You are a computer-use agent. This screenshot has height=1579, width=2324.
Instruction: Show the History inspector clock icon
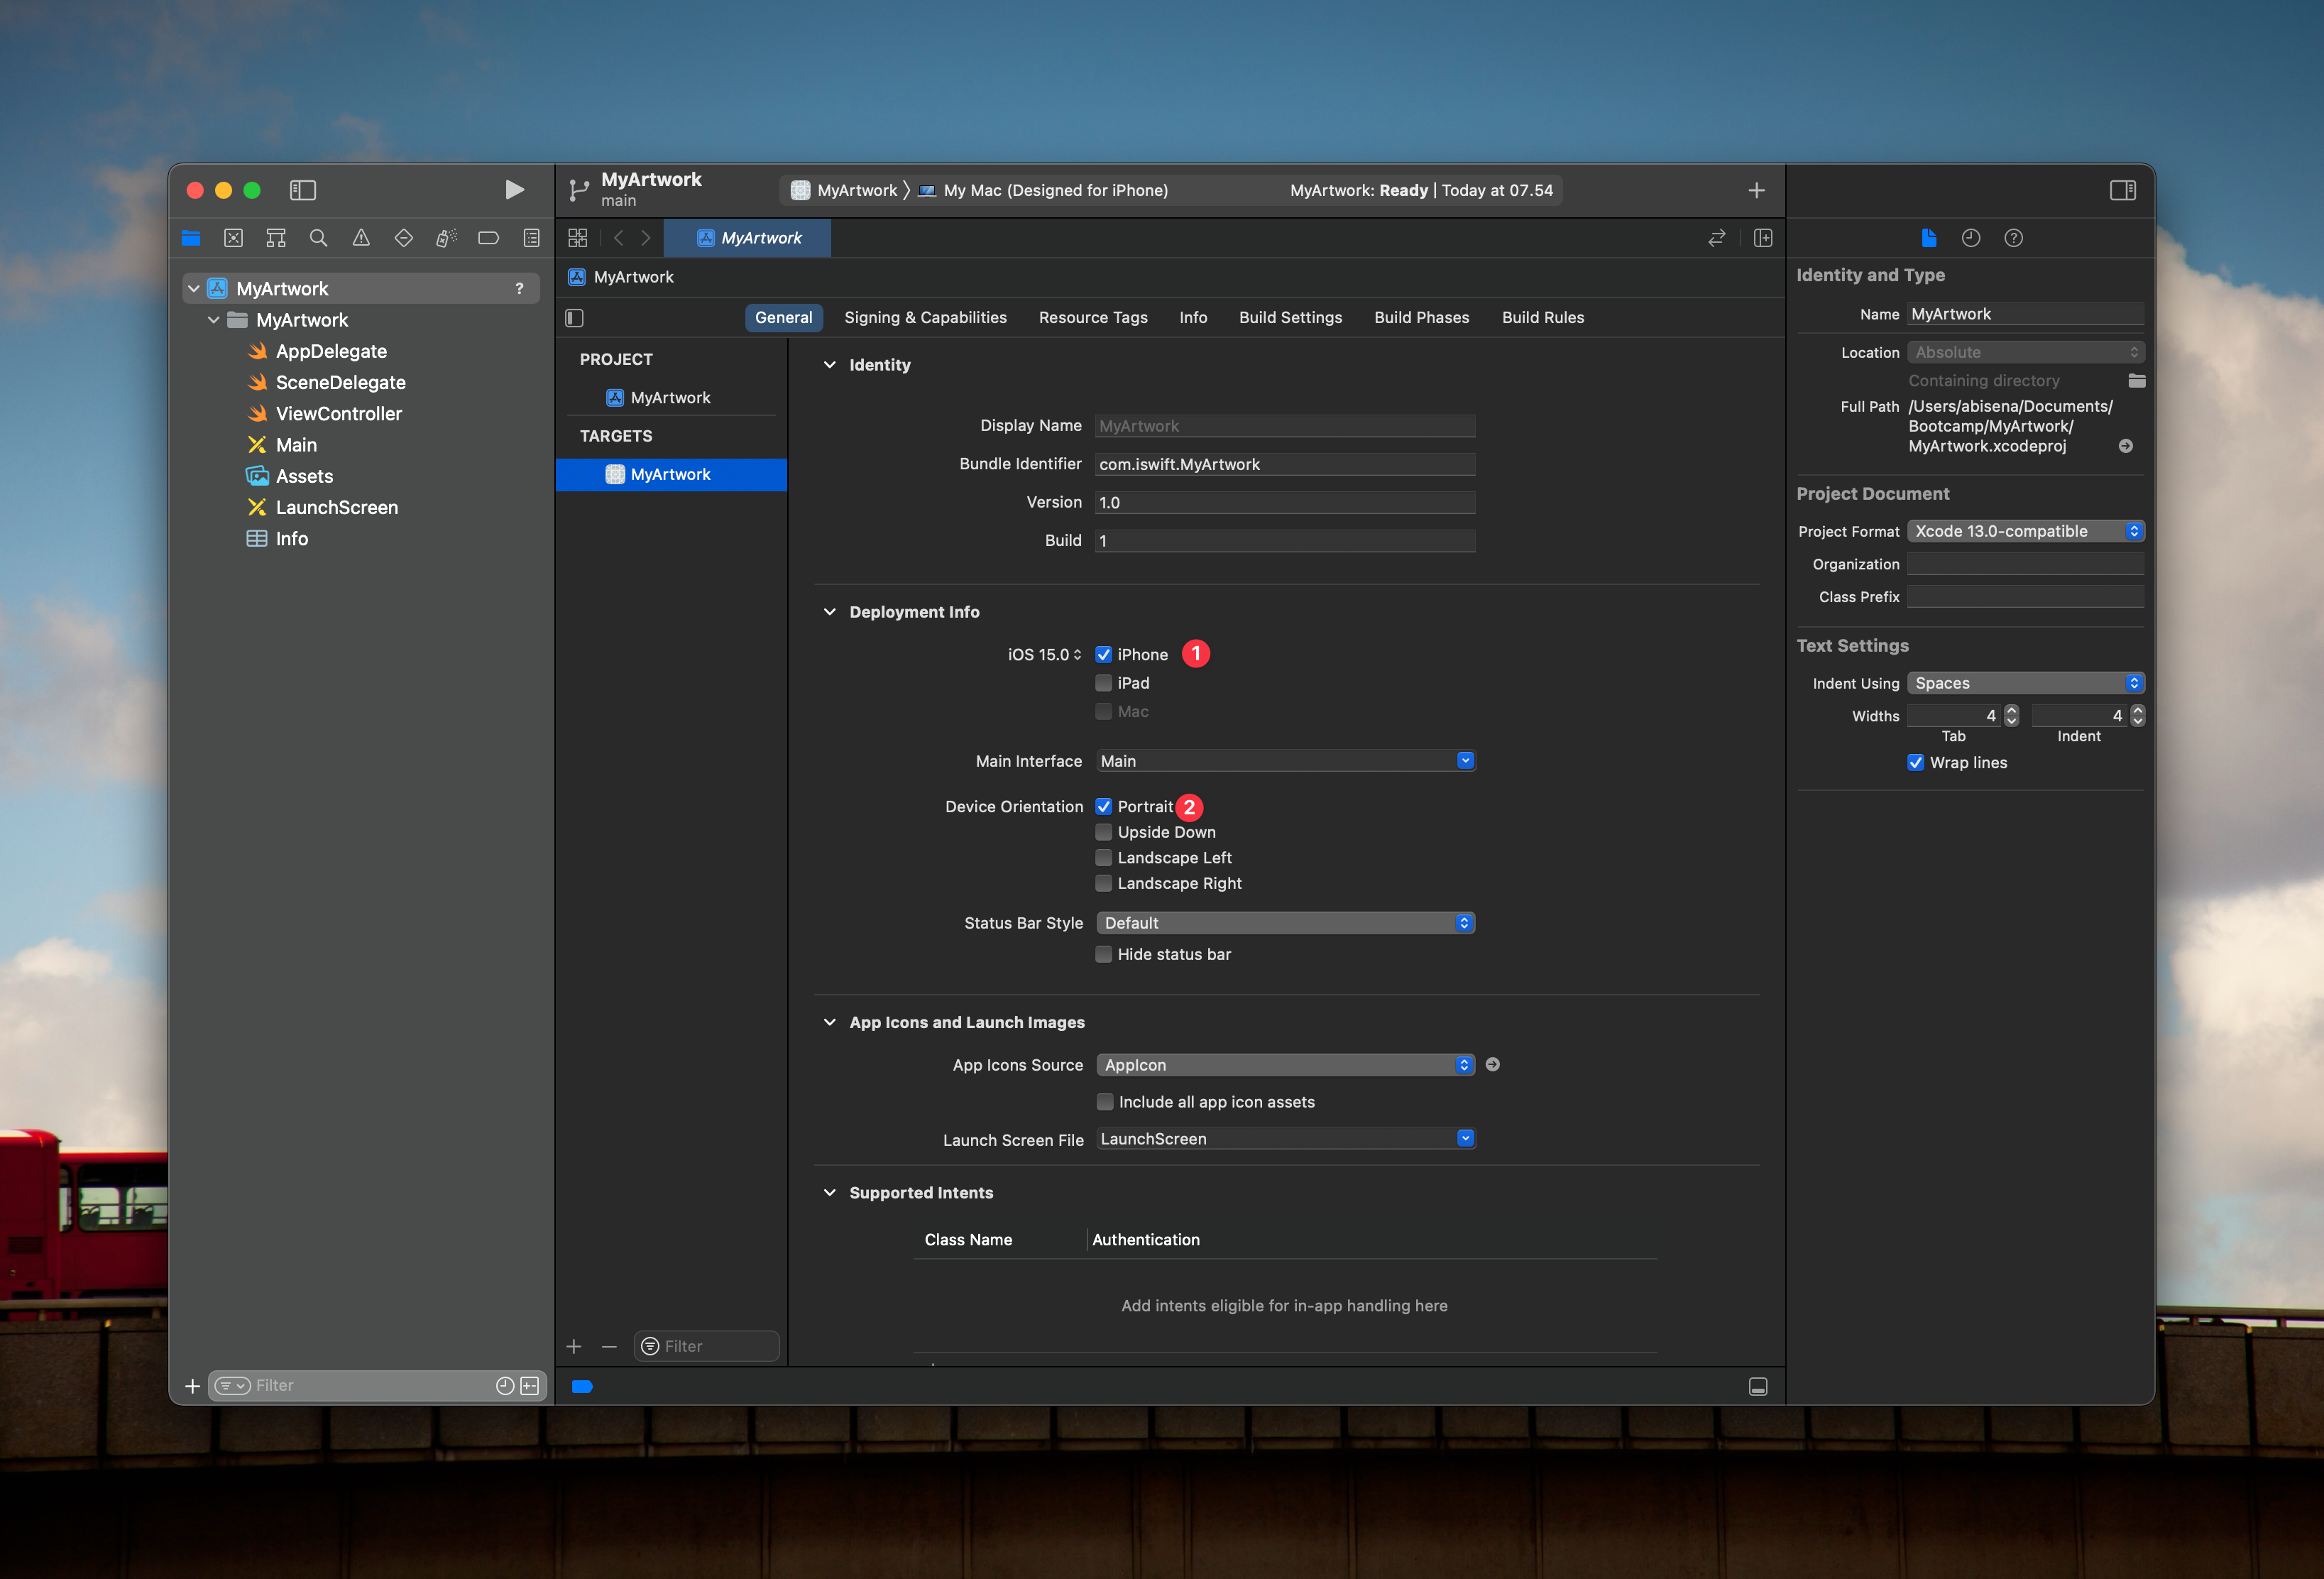[x=1971, y=238]
